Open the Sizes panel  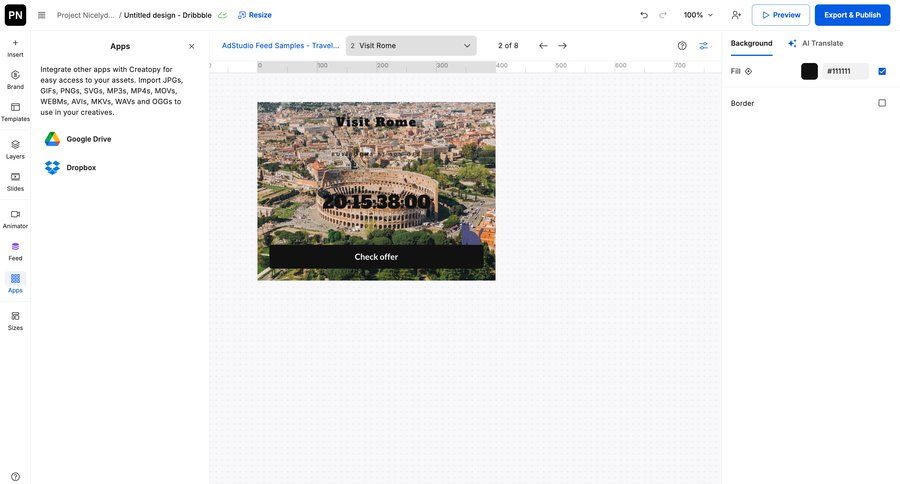pos(15,320)
